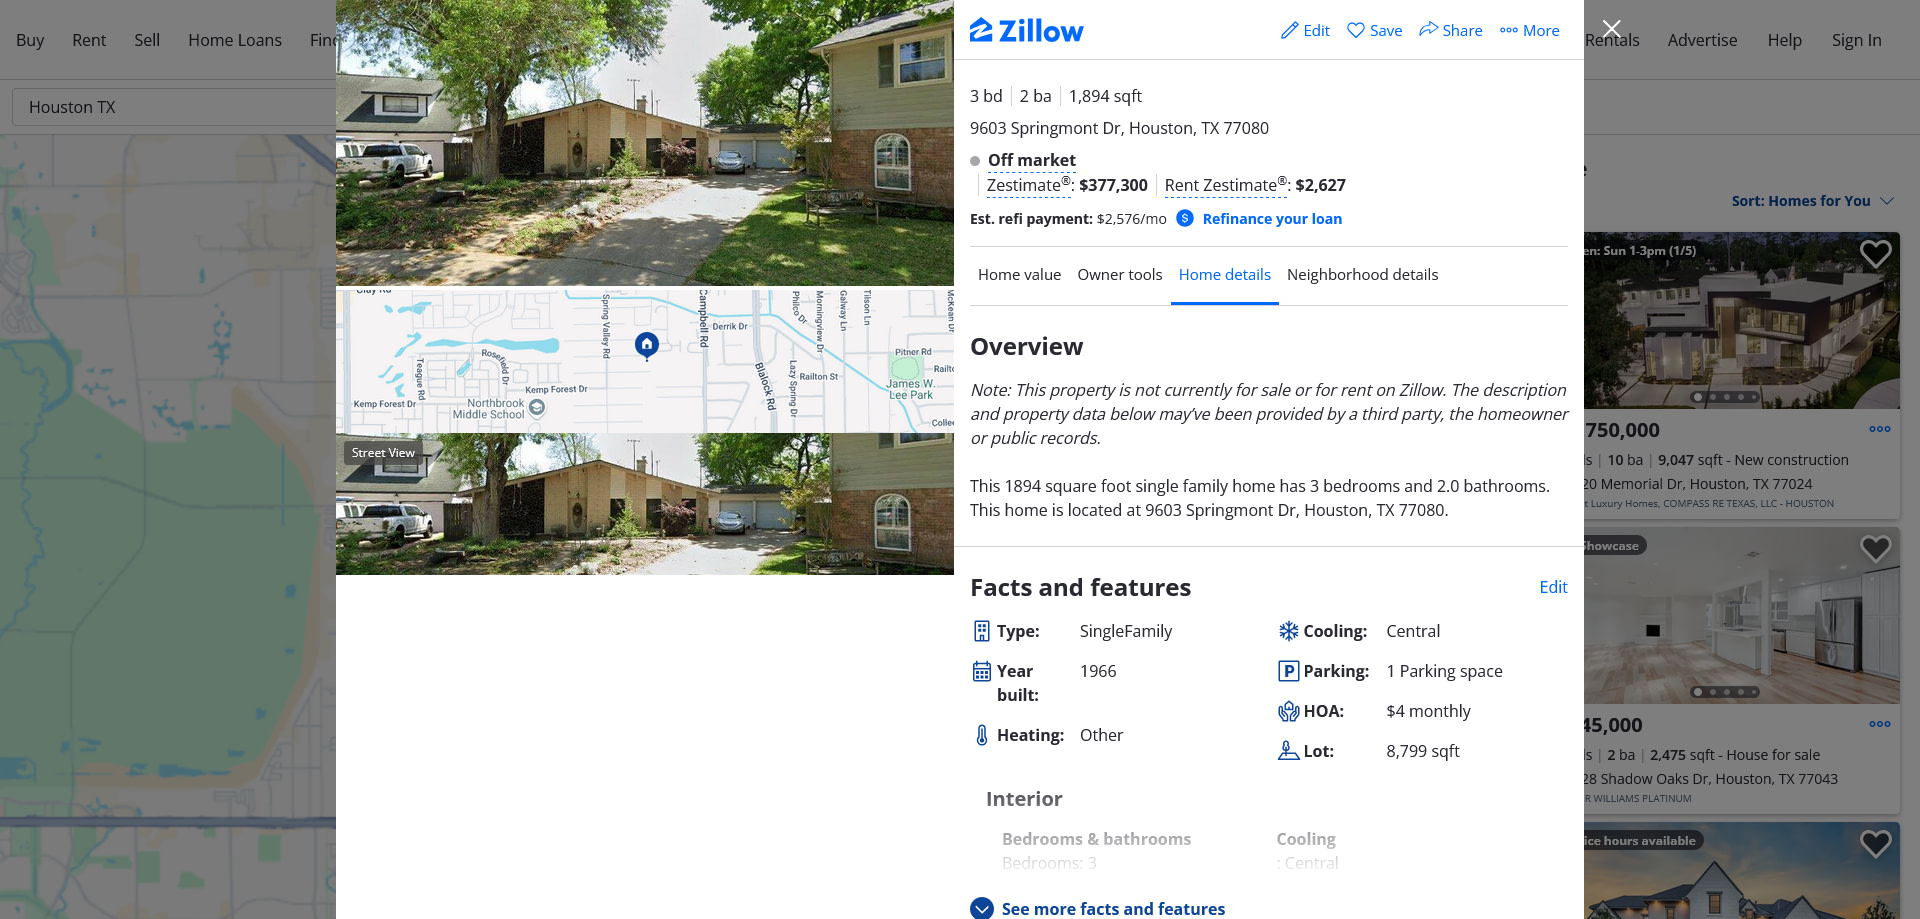The height and width of the screenshot is (919, 1920).
Task: Open Sort: Homes for You dropdown
Action: [1812, 201]
